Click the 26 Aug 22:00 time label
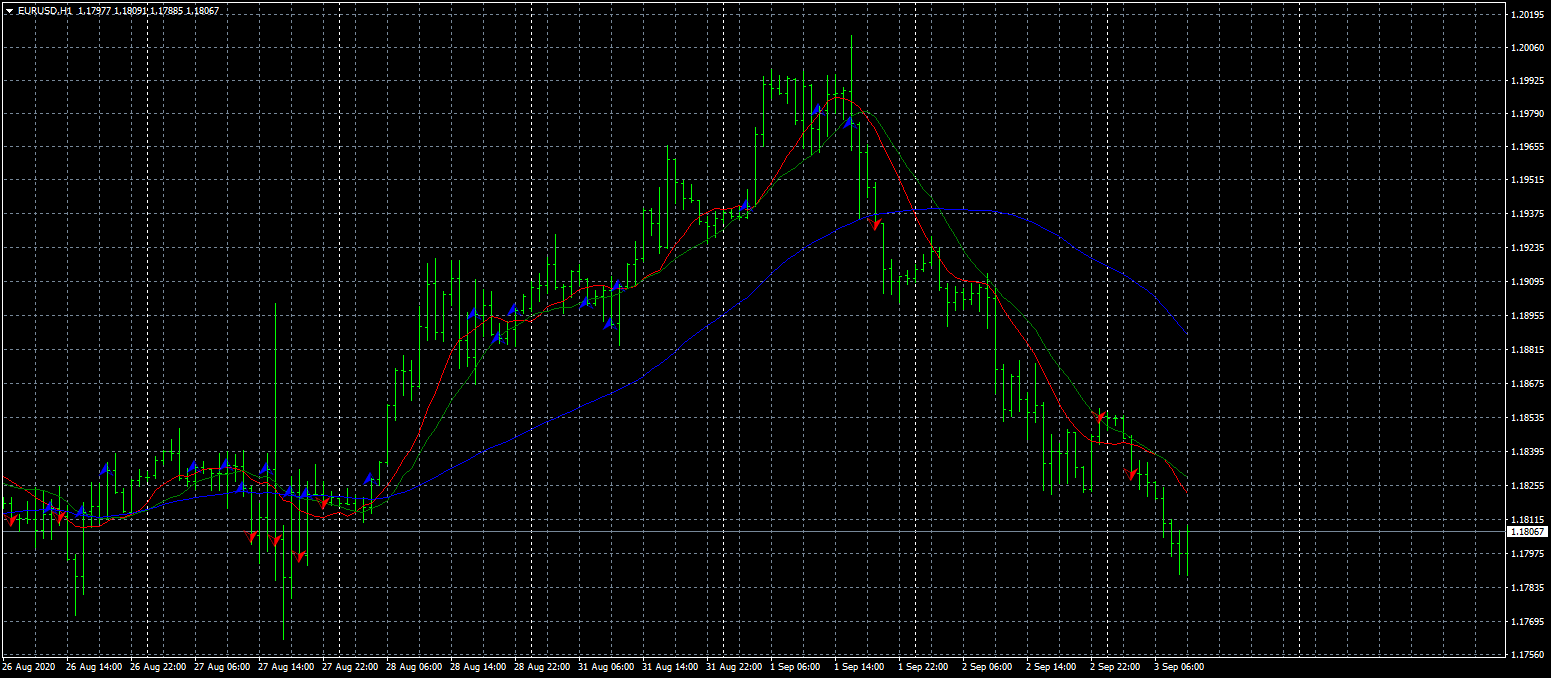The height and width of the screenshot is (678, 1551). [158, 667]
